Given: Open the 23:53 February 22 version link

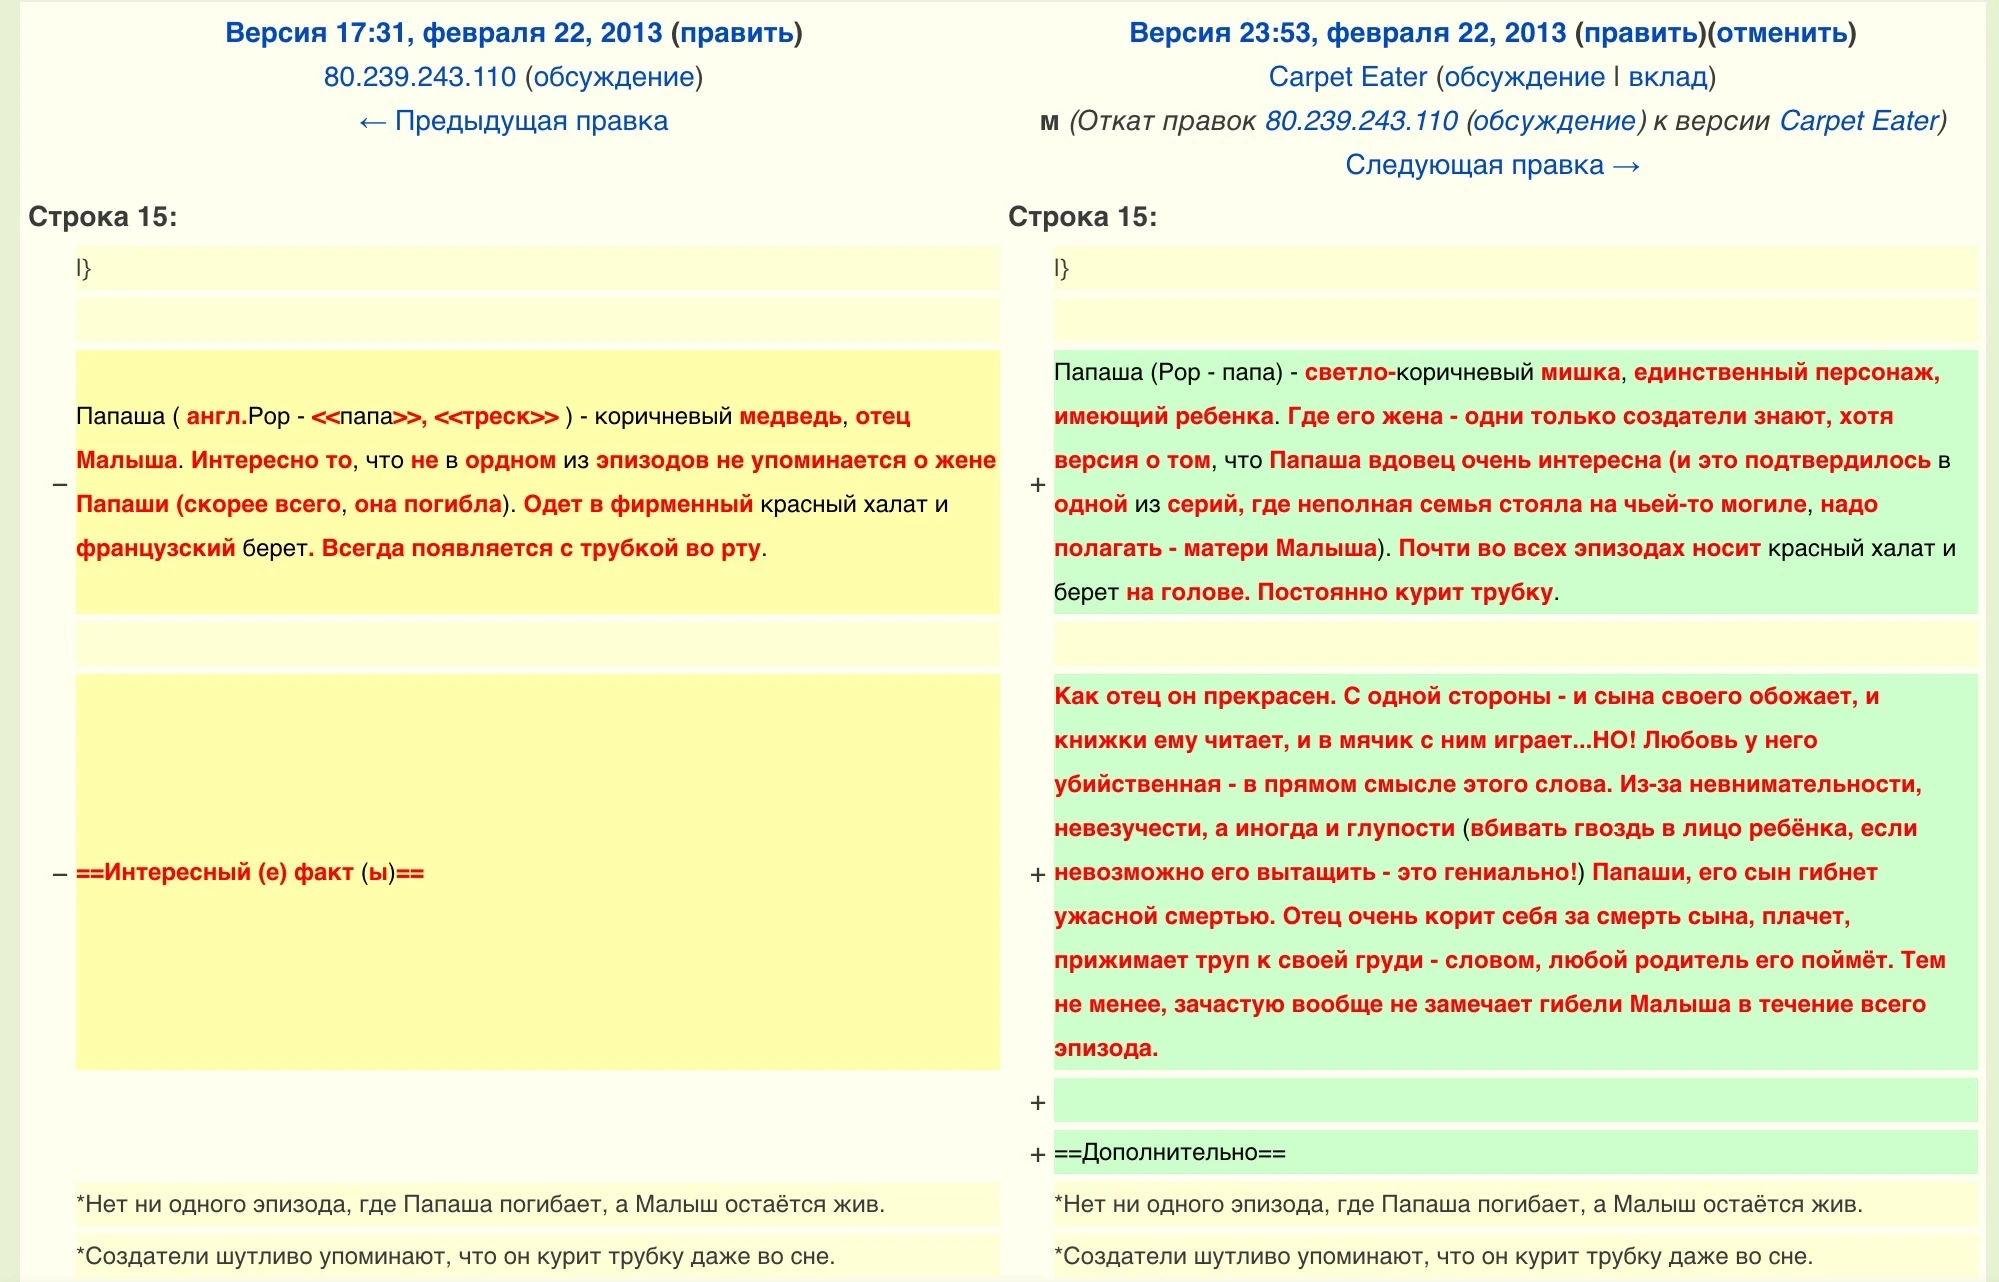Looking at the screenshot, I should coord(1347,33).
